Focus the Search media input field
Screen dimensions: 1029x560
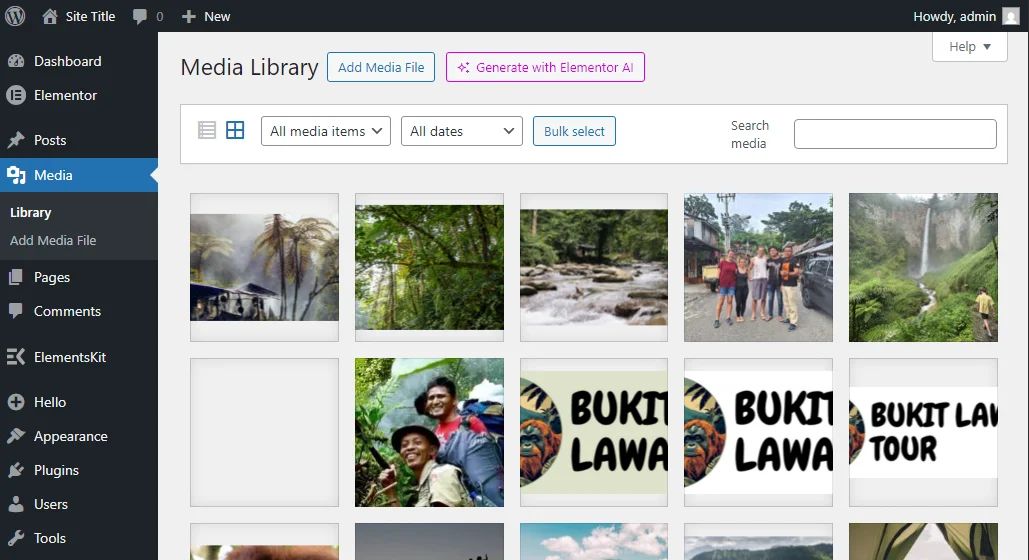(895, 134)
